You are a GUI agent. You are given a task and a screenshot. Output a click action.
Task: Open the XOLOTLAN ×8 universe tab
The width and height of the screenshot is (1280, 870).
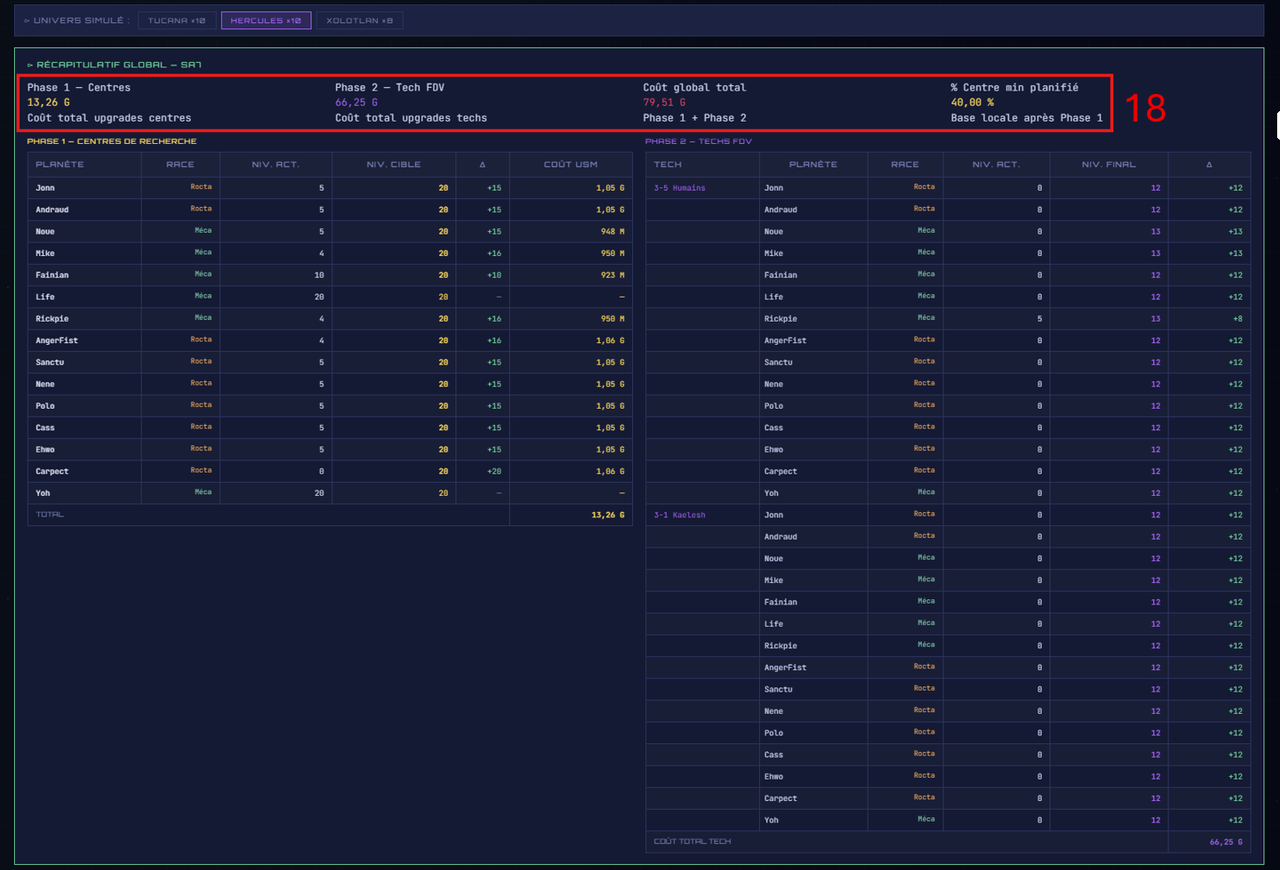tap(360, 20)
